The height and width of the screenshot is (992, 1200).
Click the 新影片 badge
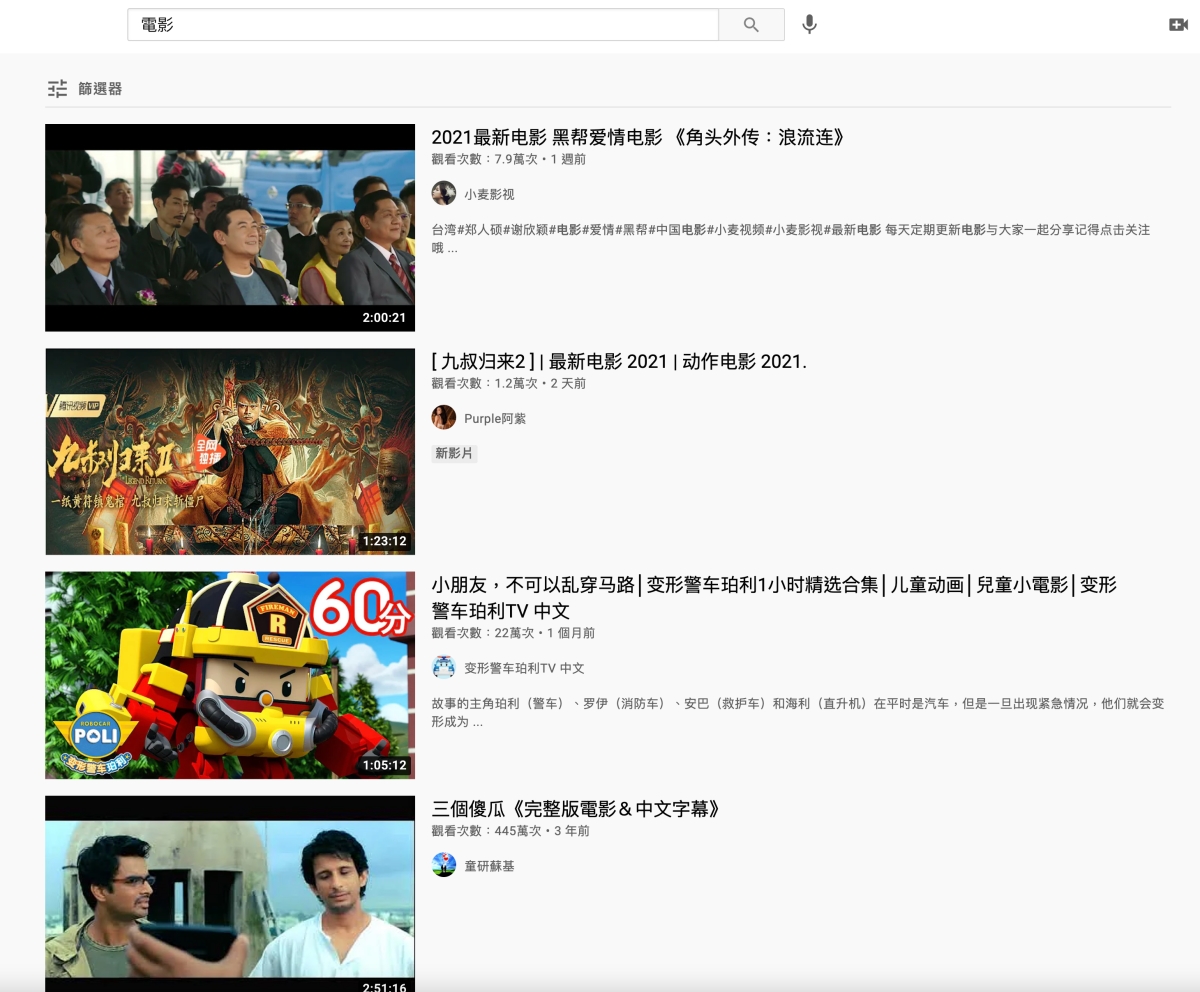[x=454, y=453]
